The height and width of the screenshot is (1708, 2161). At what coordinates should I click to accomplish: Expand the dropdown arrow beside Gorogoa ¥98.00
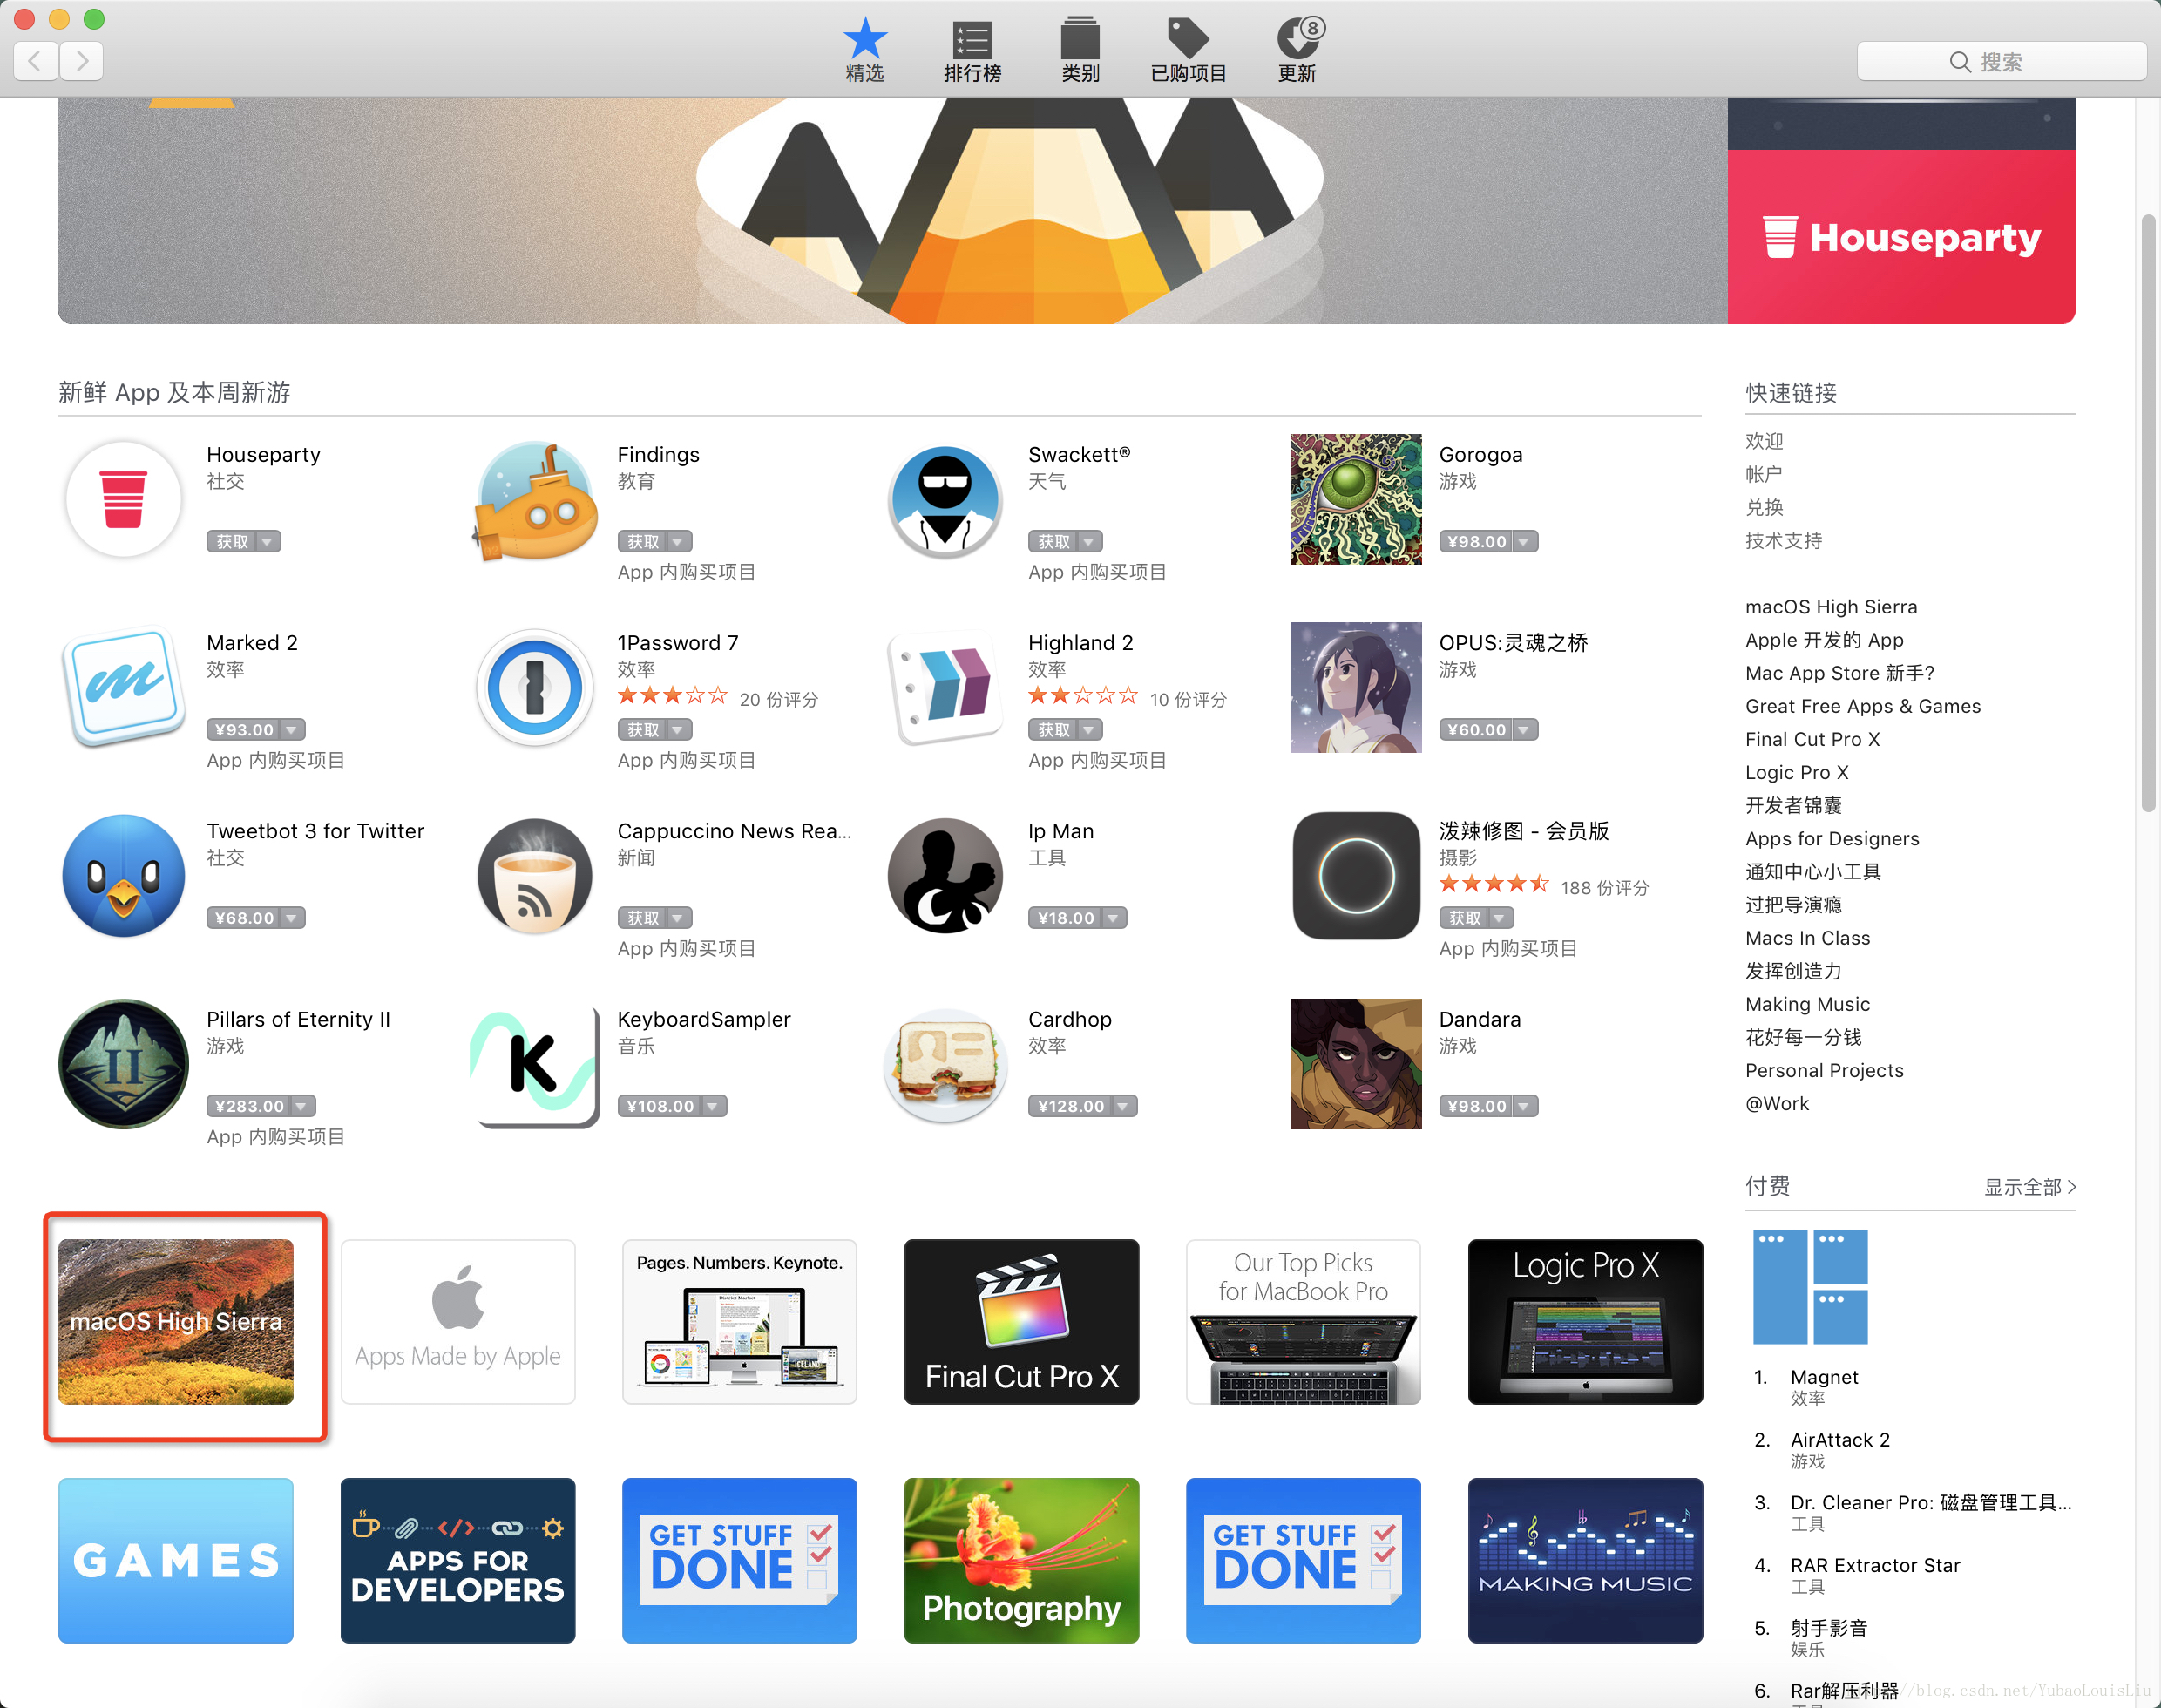click(1525, 542)
